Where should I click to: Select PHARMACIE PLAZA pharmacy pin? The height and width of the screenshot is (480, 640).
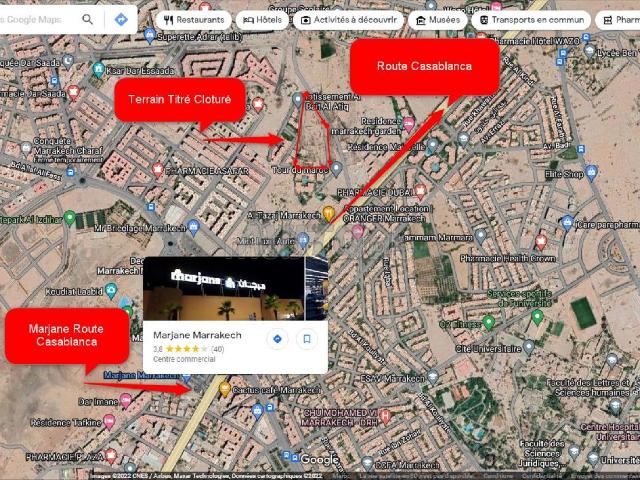click(x=111, y=456)
